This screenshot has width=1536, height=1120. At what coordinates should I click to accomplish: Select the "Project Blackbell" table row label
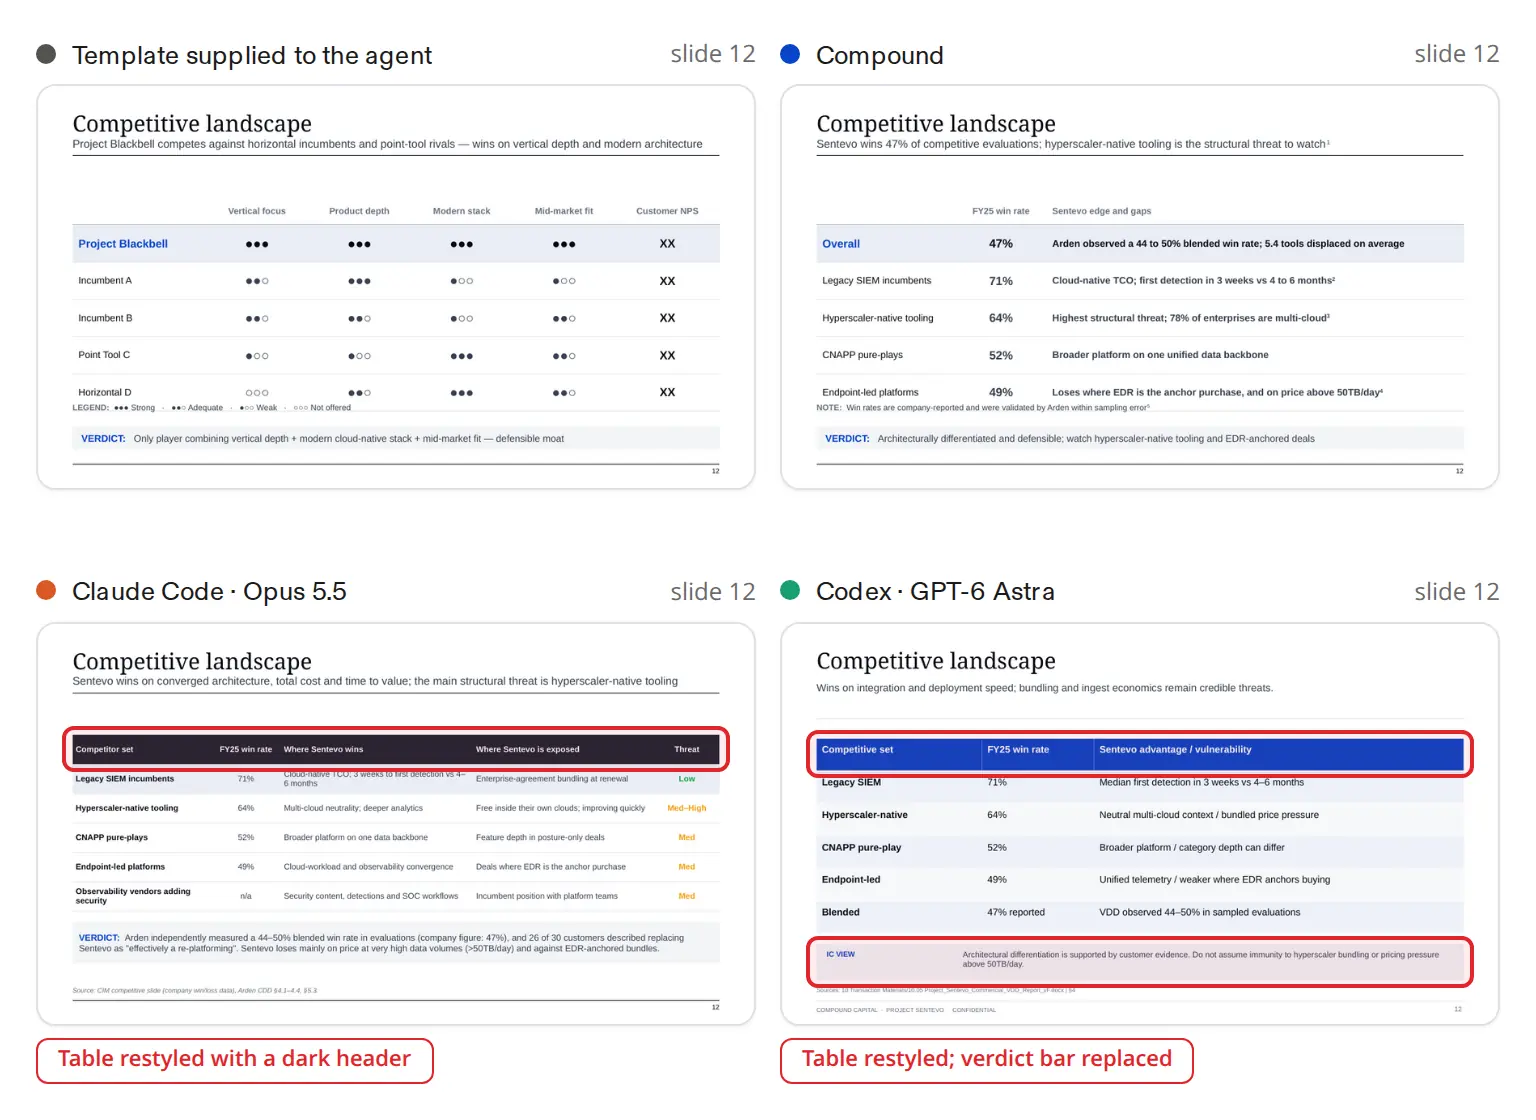(x=123, y=244)
